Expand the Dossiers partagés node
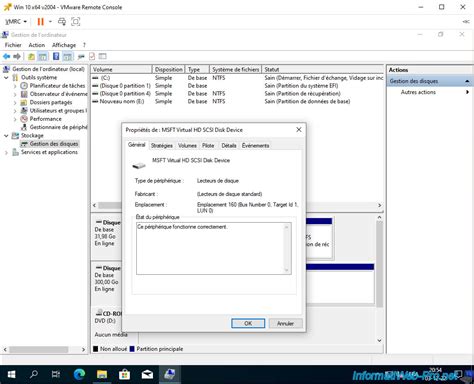The image size is (474, 384). [x=15, y=102]
